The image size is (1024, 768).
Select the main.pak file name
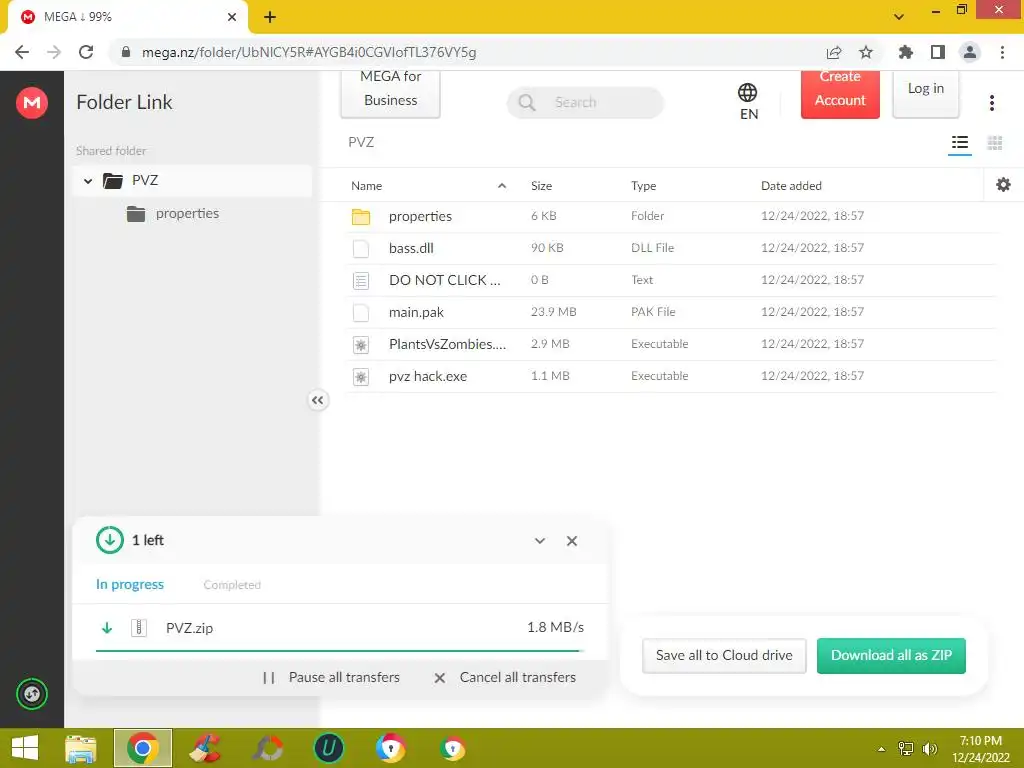click(416, 312)
